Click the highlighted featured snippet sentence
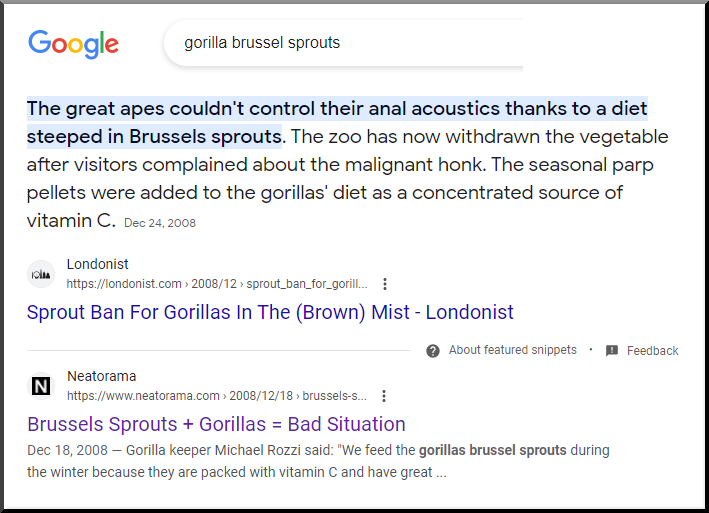This screenshot has height=513, width=709. pyautogui.click(x=336, y=109)
